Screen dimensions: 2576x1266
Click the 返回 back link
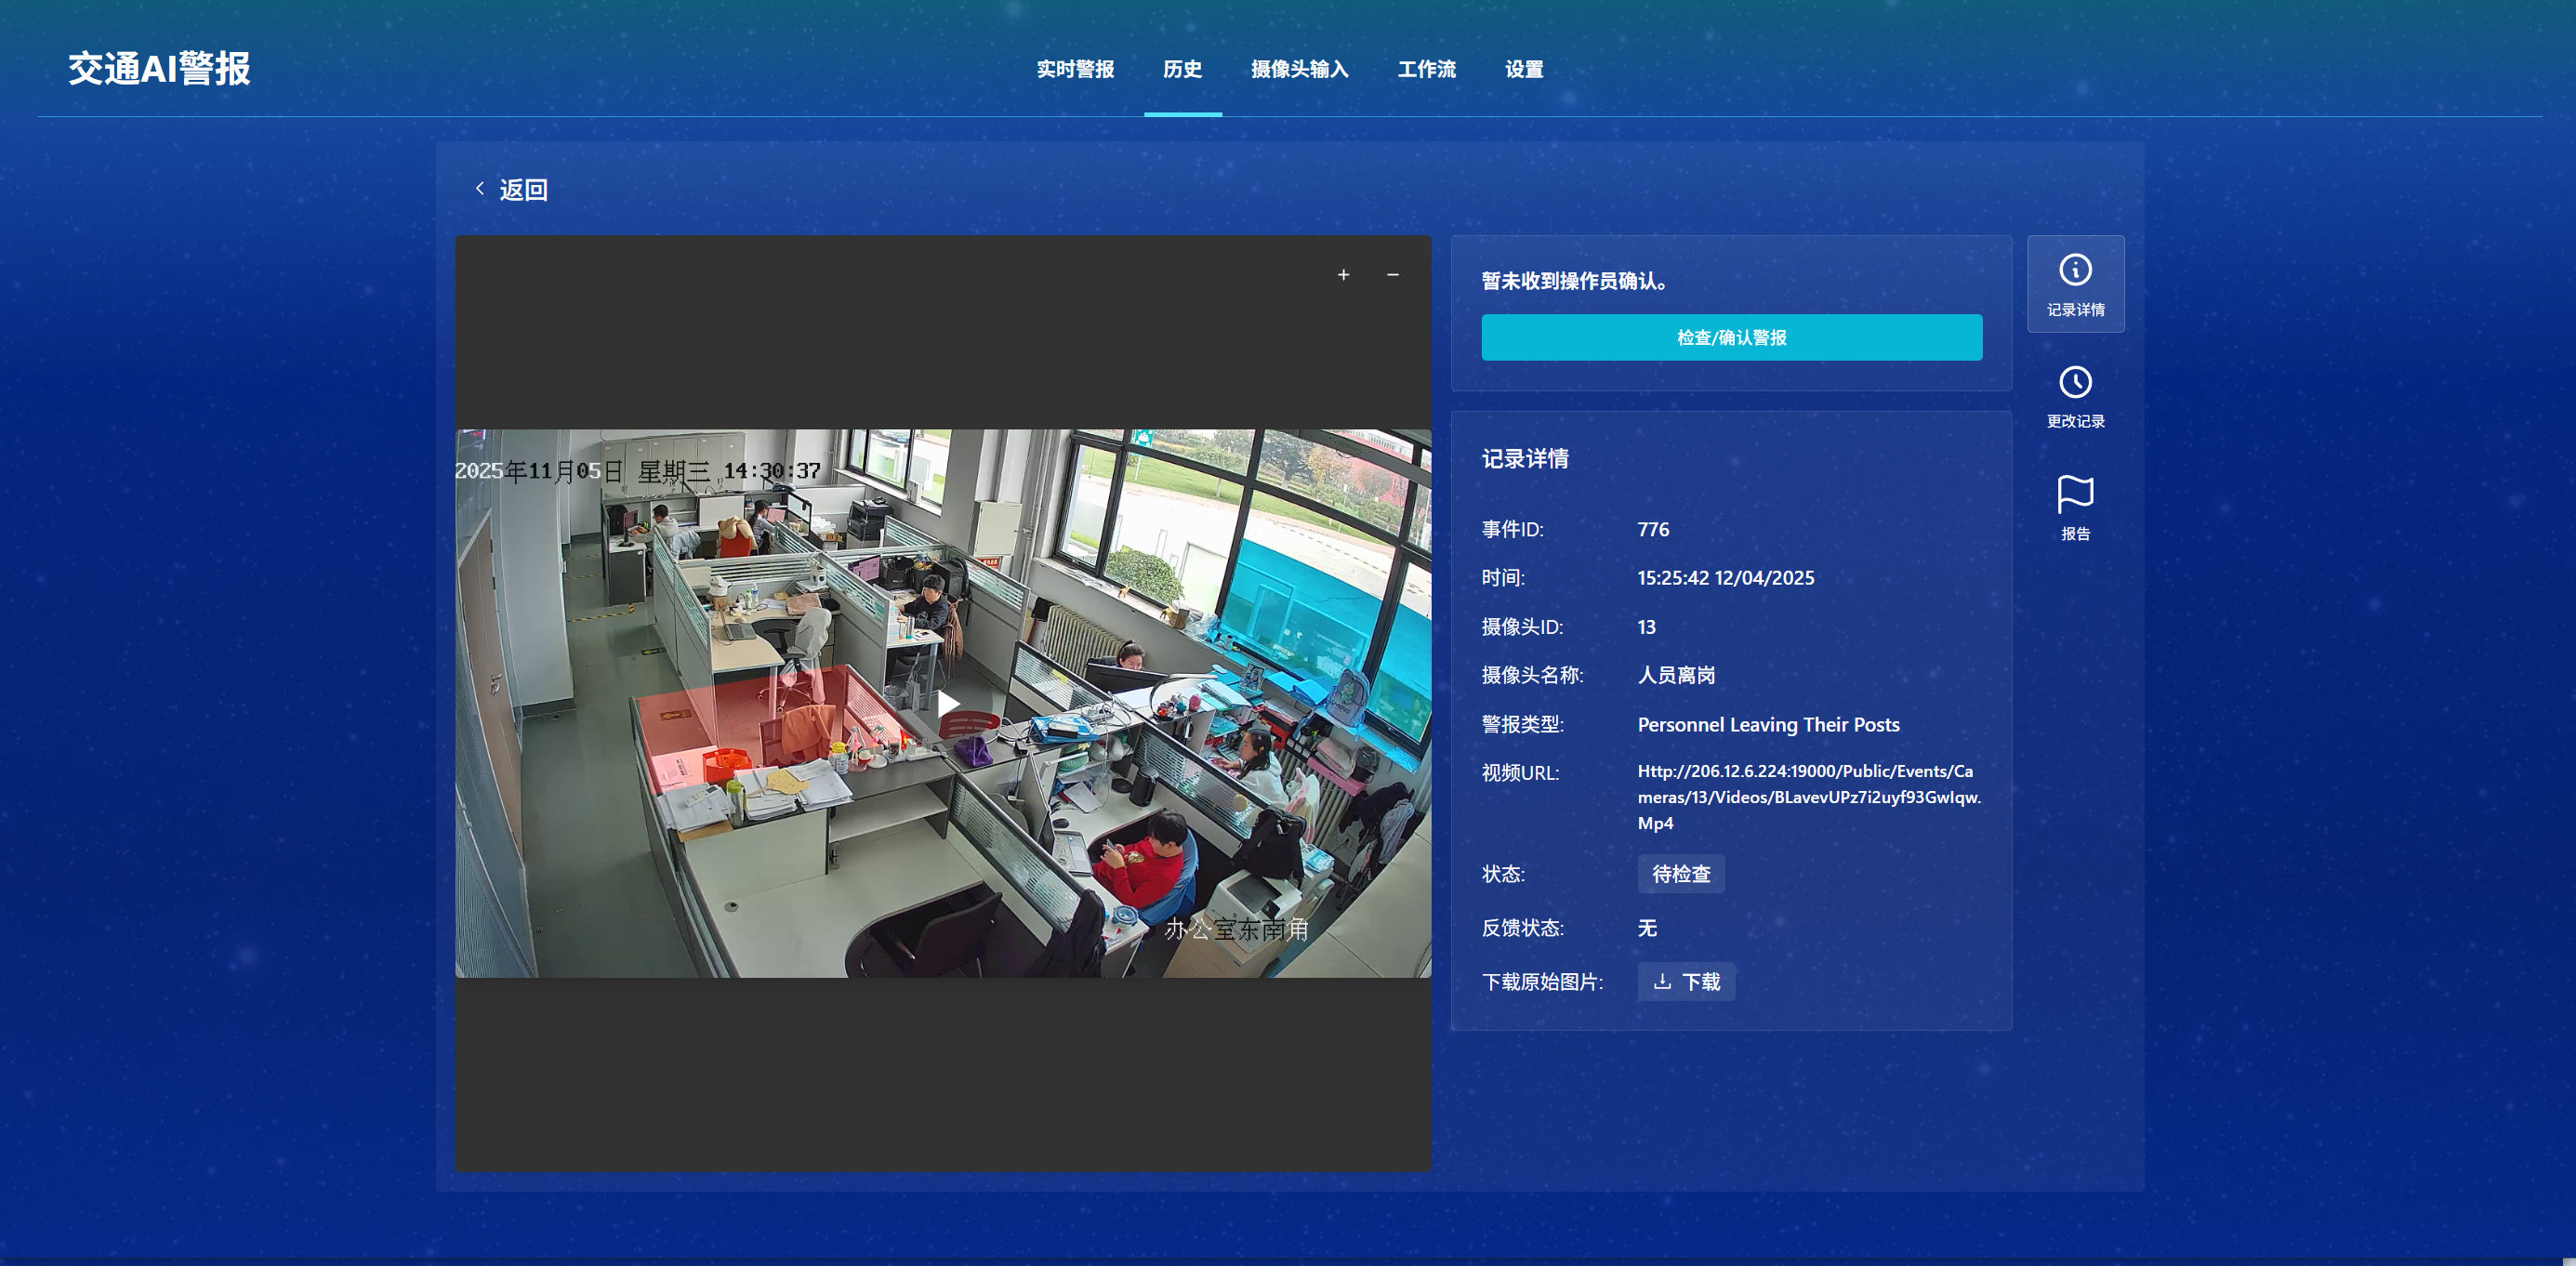(523, 190)
